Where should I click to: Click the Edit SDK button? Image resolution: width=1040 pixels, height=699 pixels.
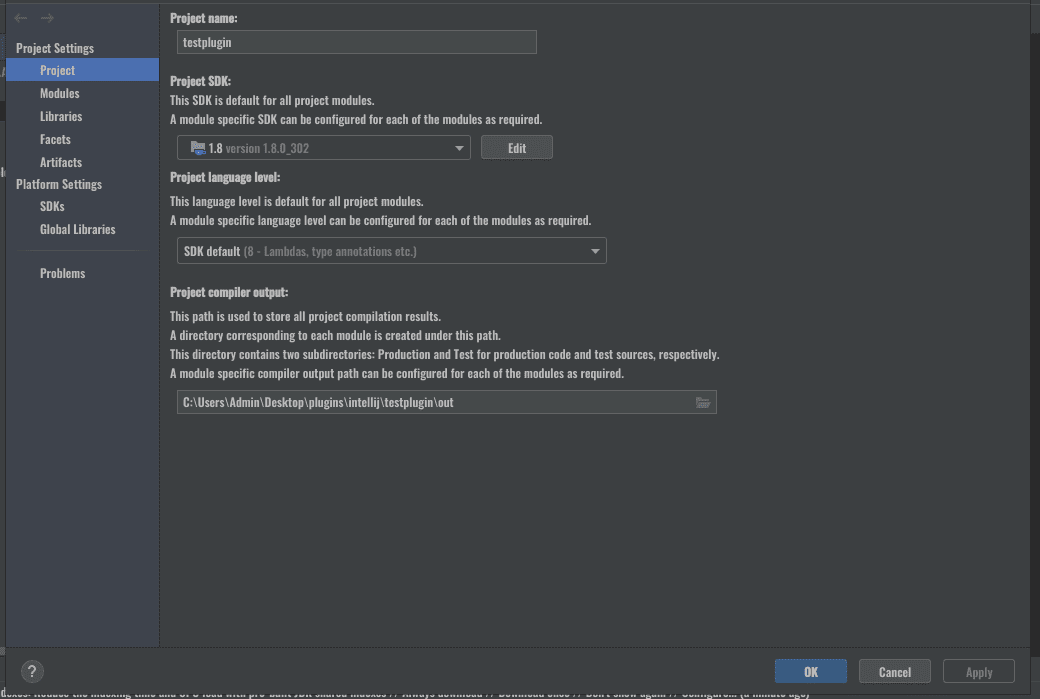516,148
